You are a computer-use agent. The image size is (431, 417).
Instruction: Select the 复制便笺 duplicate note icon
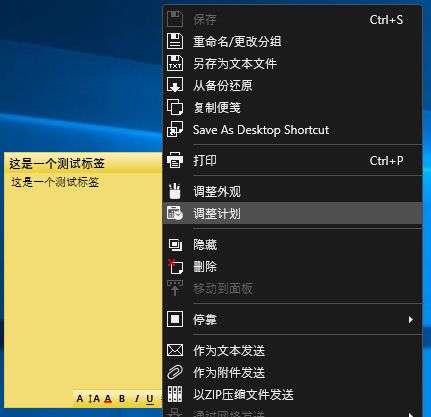(175, 107)
